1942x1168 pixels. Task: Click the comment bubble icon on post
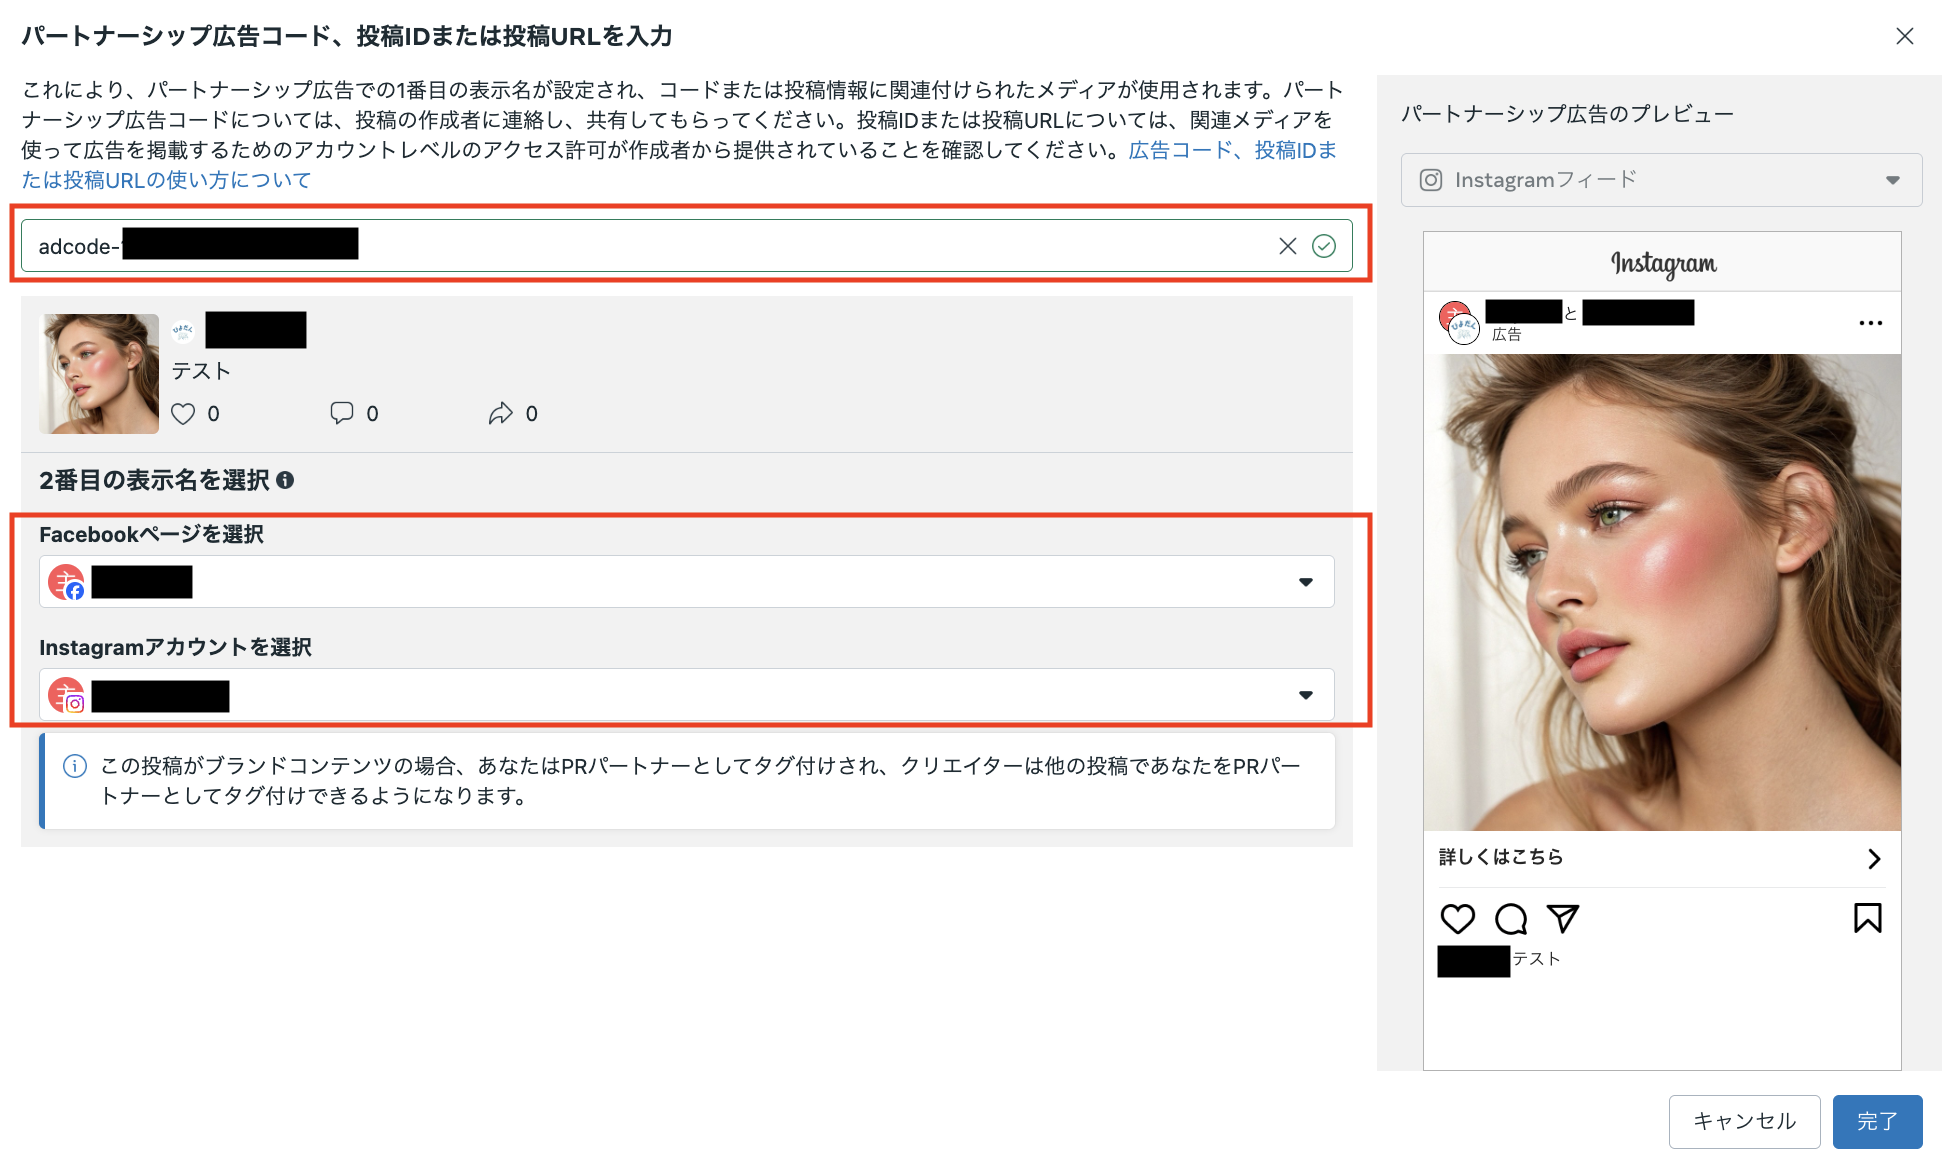coord(342,413)
